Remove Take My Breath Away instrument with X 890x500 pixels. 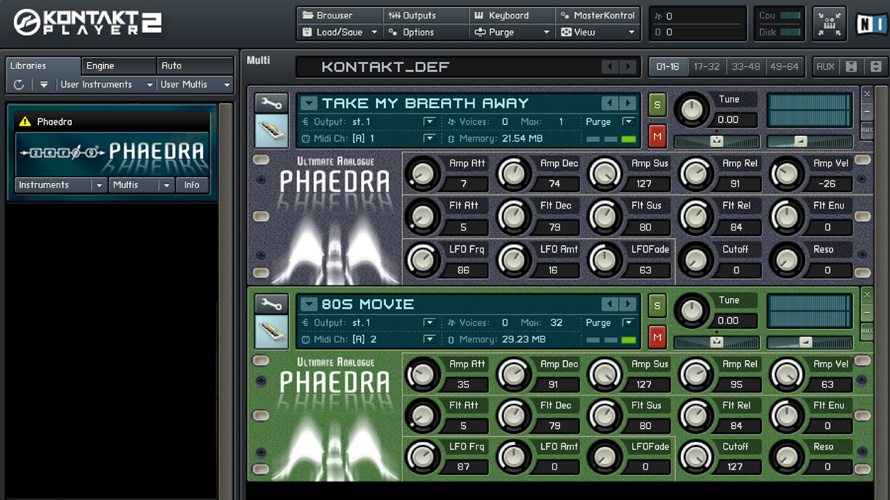click(x=867, y=94)
